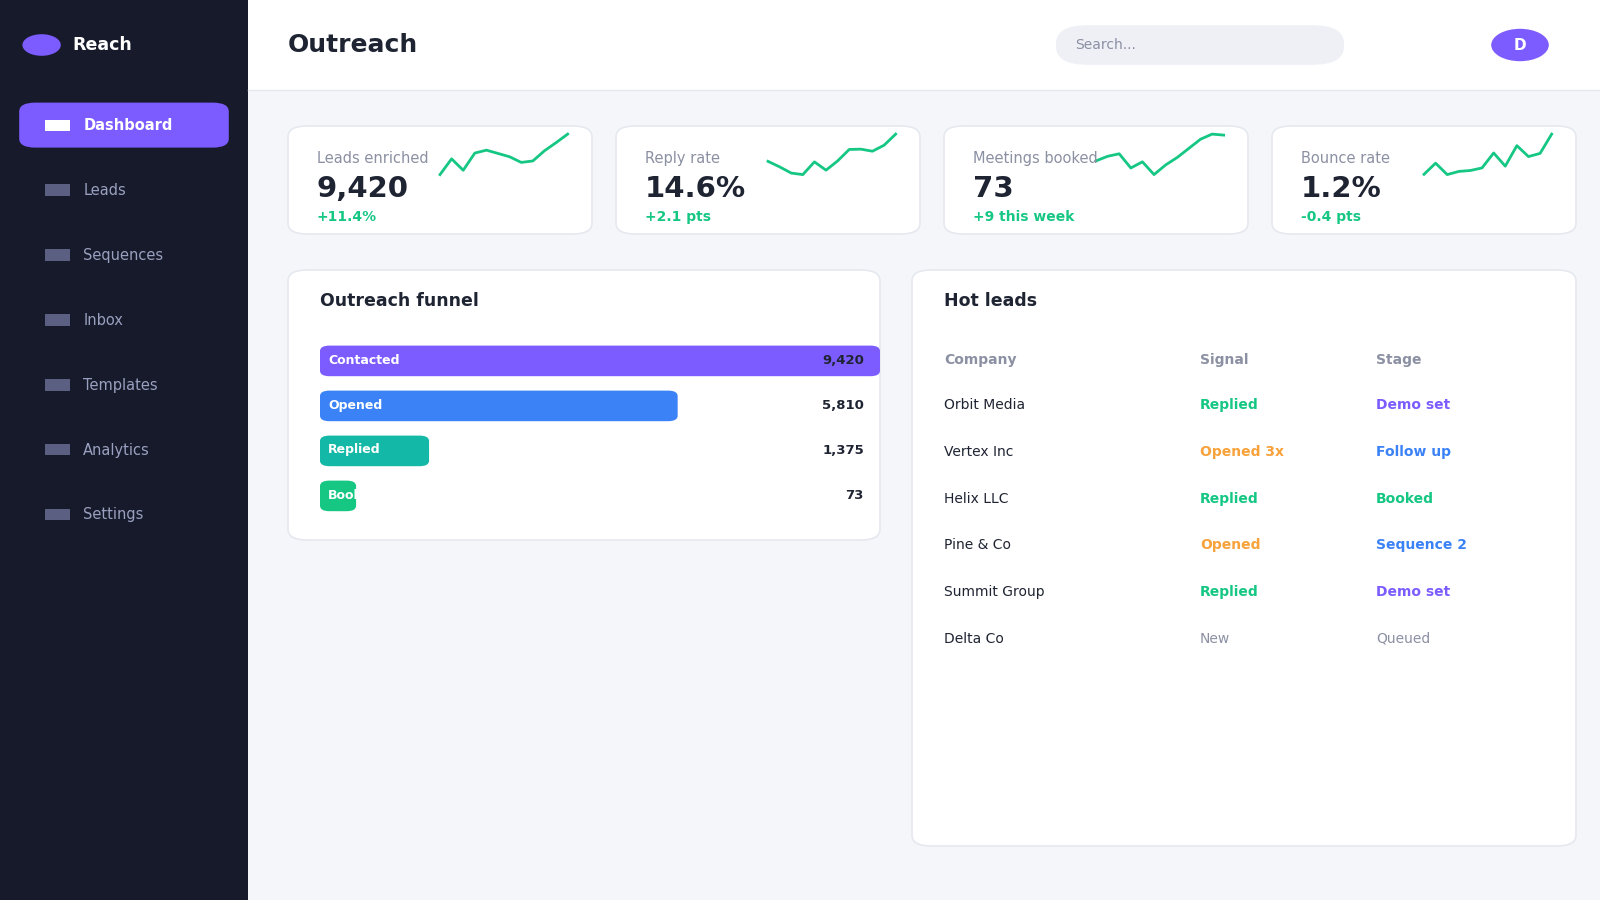This screenshot has height=900, width=1600.
Task: Click the +2.1 pts change text
Action: [x=678, y=216]
